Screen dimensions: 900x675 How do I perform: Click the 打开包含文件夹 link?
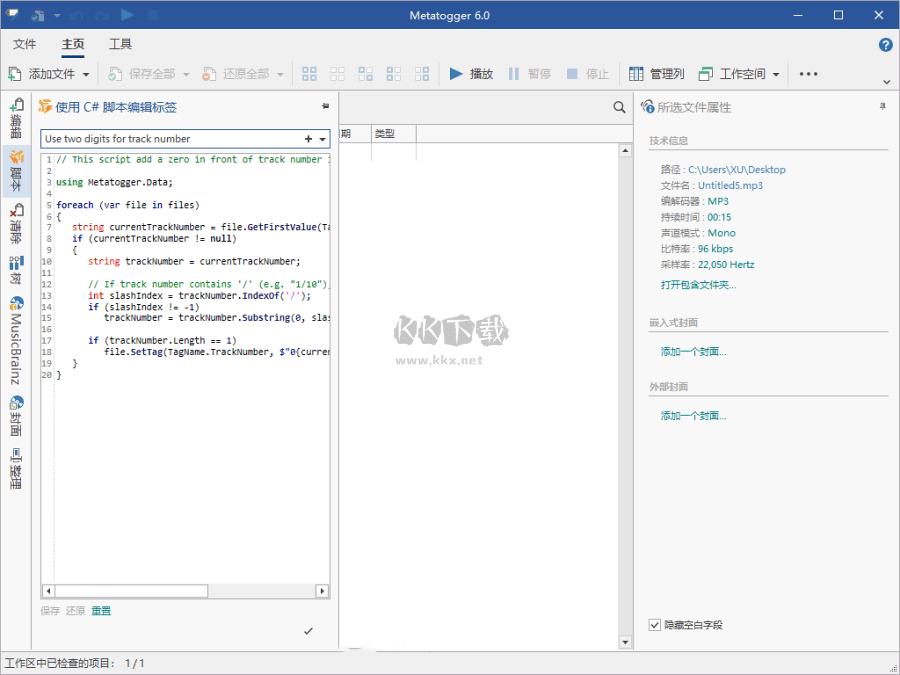click(697, 285)
